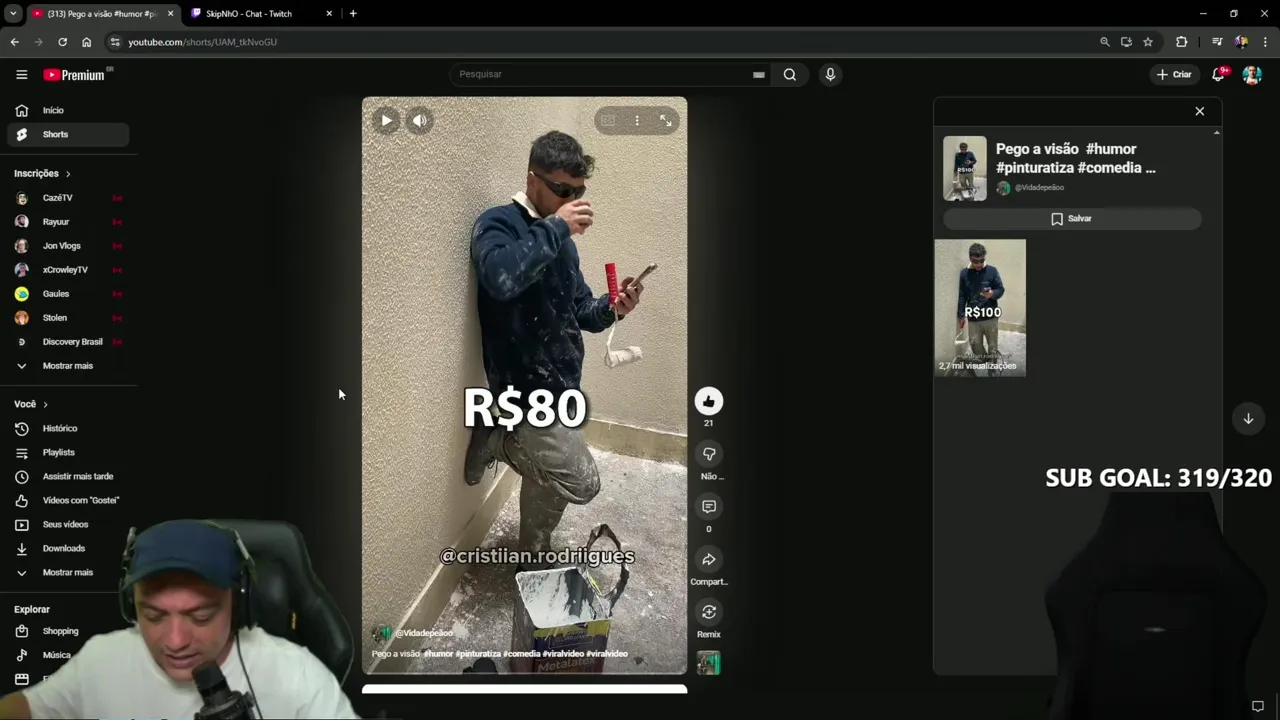Open the YouTube hamburger guide menu

[x=21, y=74]
